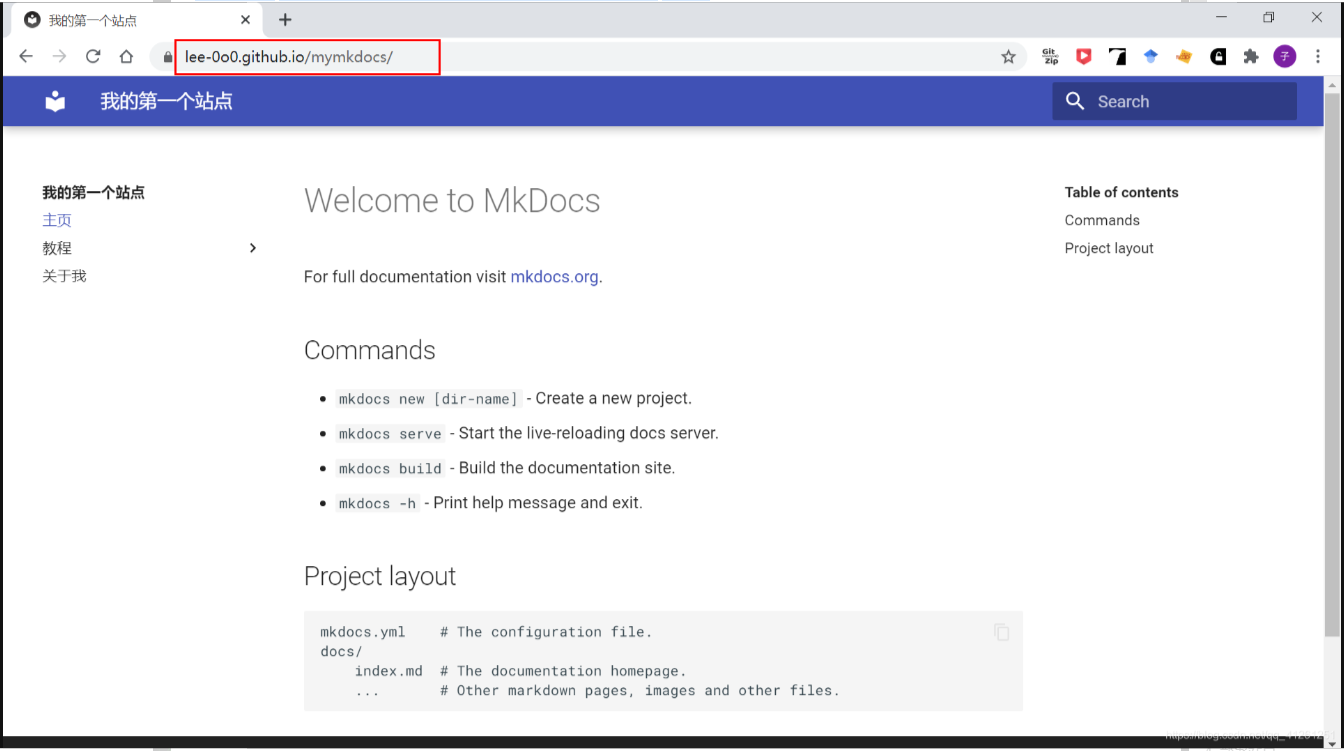Bookmark this page with the star icon
The width and height of the screenshot is (1344, 751).
tap(1008, 57)
